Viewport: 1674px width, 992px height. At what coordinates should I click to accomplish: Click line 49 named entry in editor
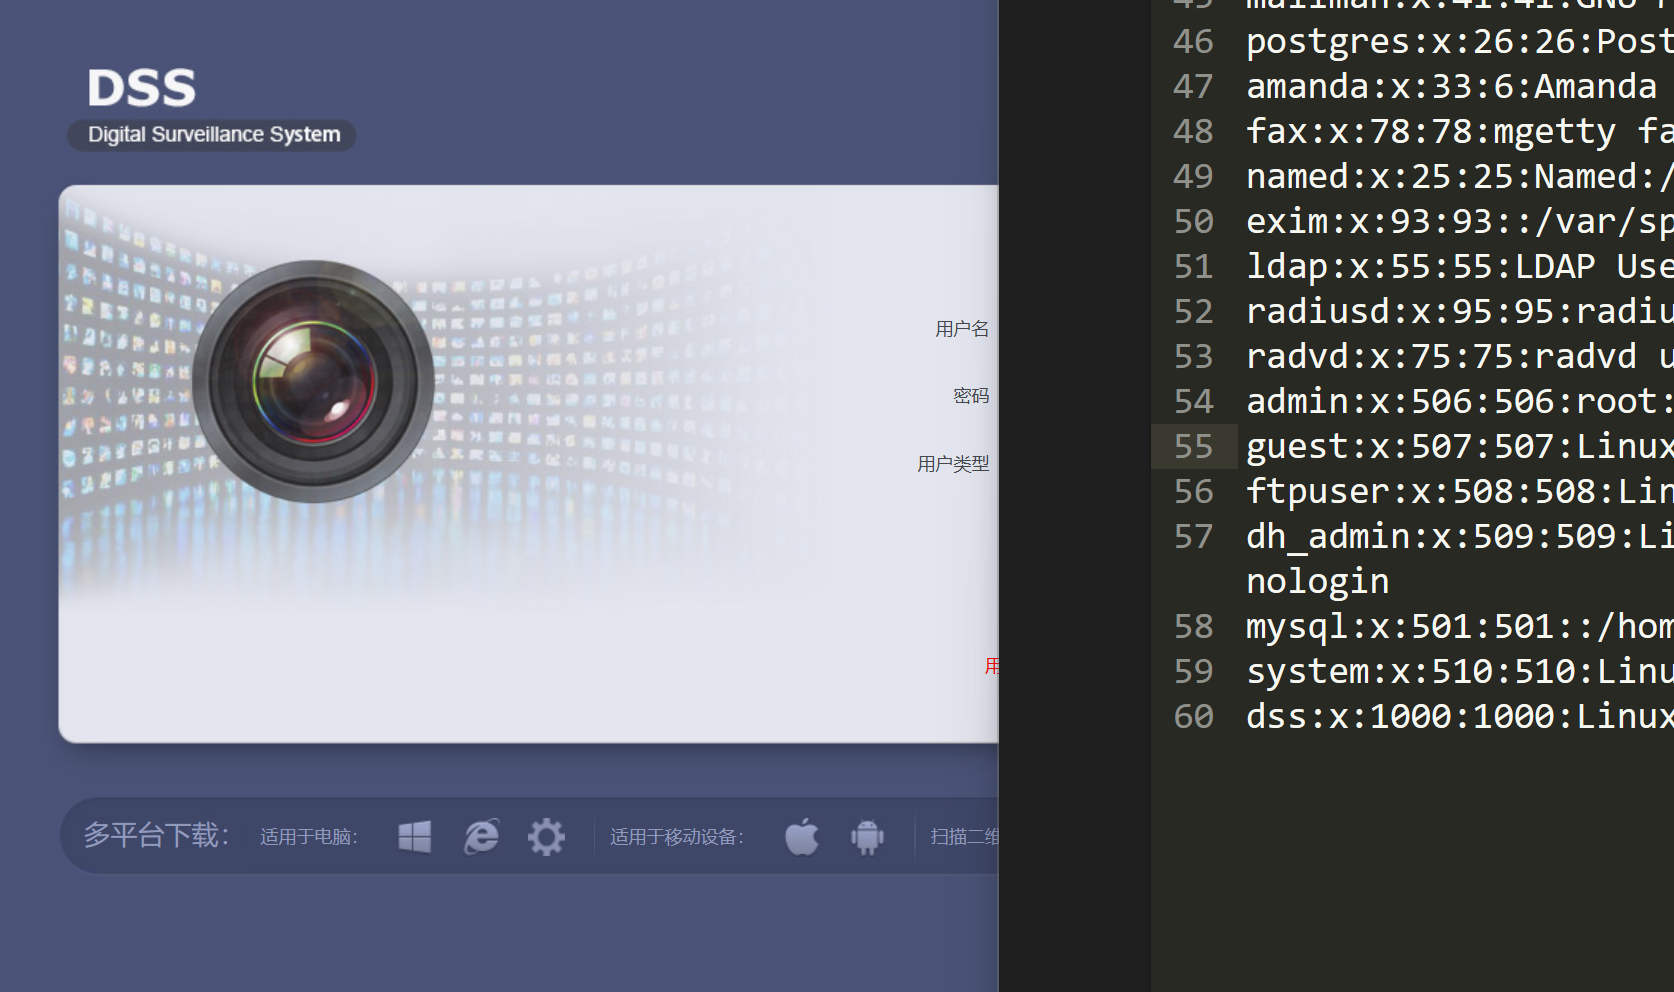(1460, 176)
